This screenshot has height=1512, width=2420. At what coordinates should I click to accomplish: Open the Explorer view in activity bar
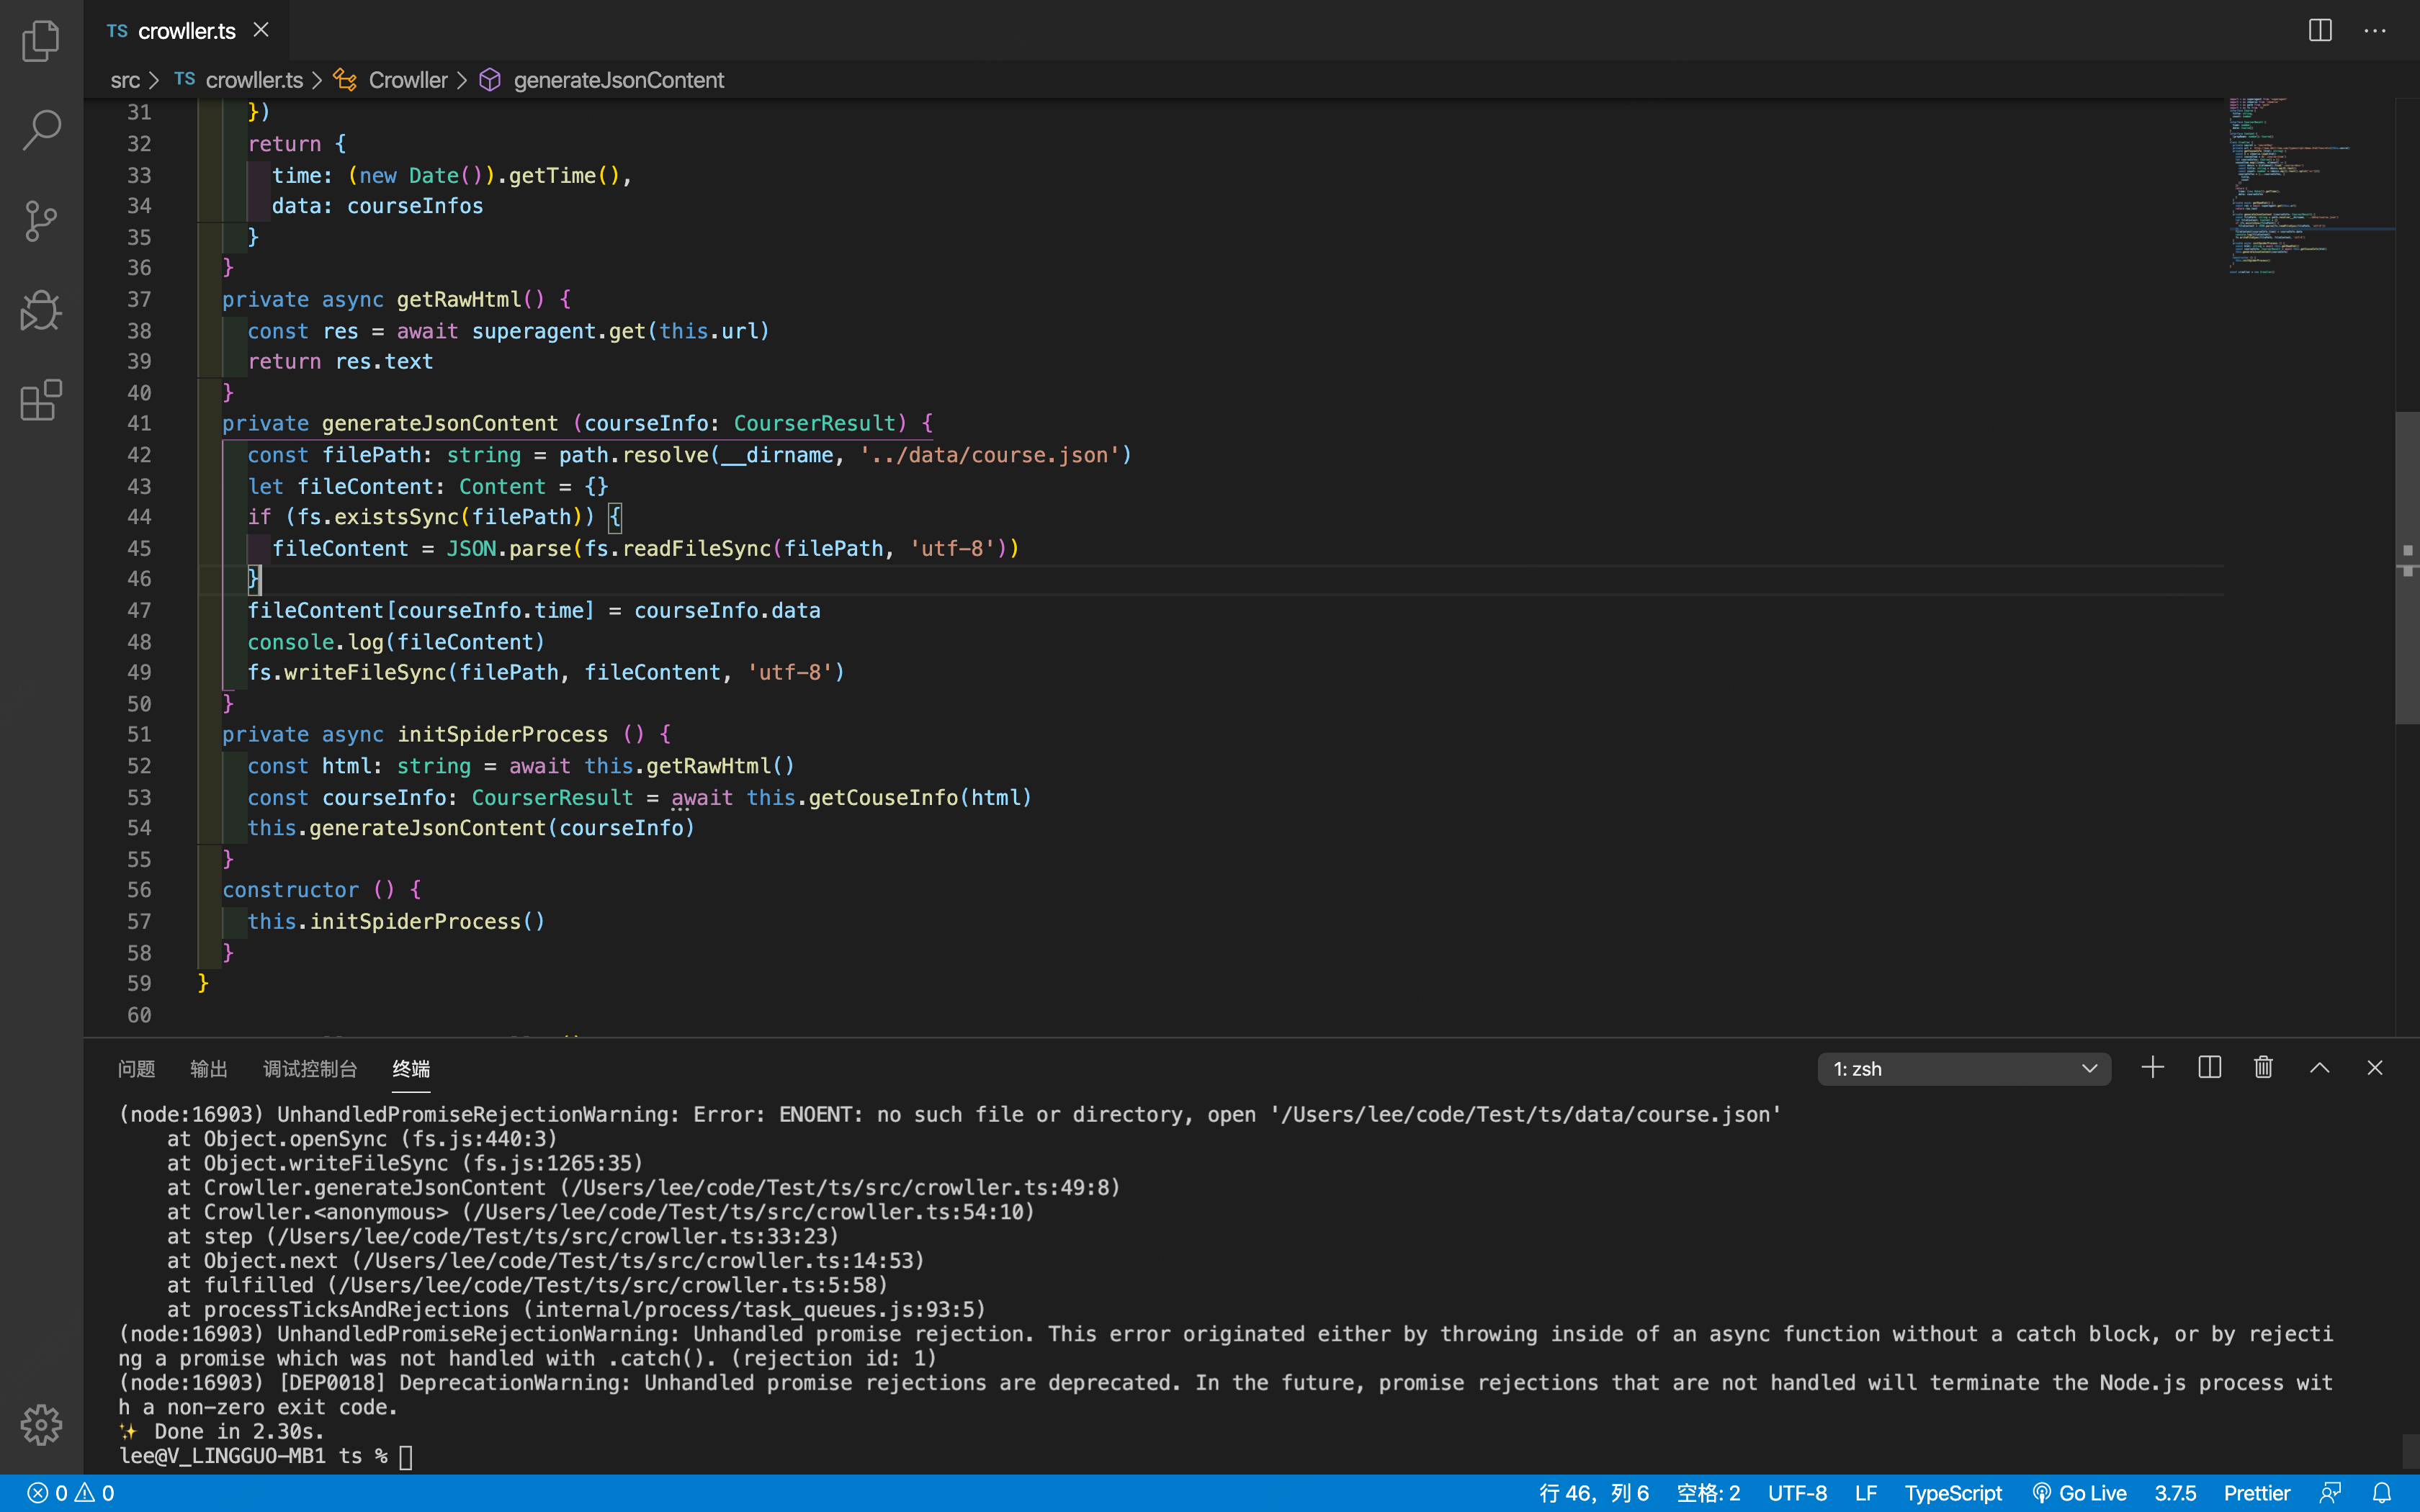point(41,41)
